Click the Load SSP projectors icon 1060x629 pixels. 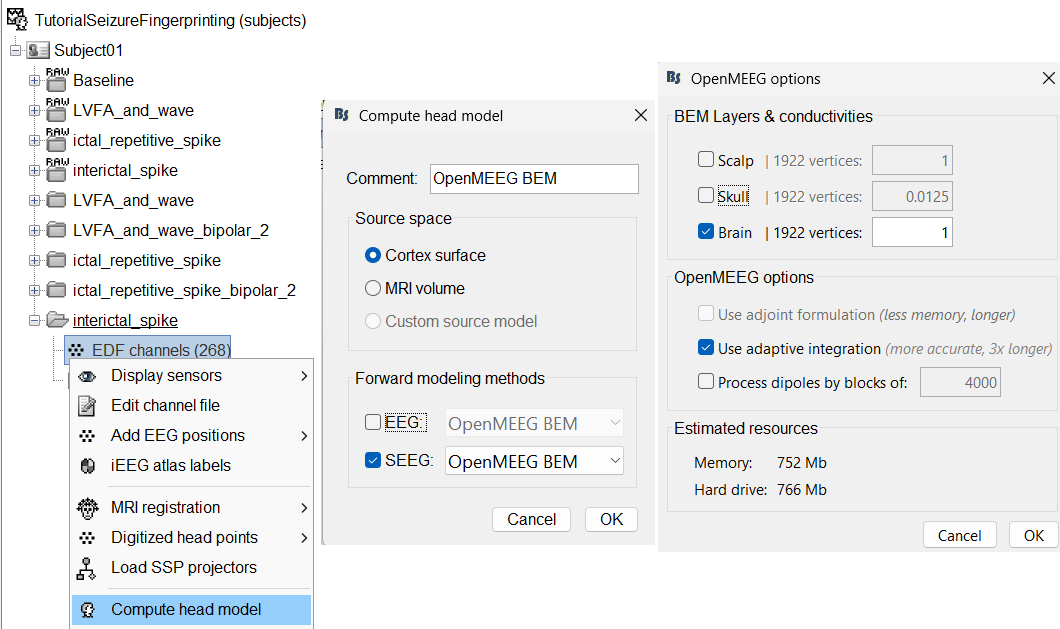88,568
